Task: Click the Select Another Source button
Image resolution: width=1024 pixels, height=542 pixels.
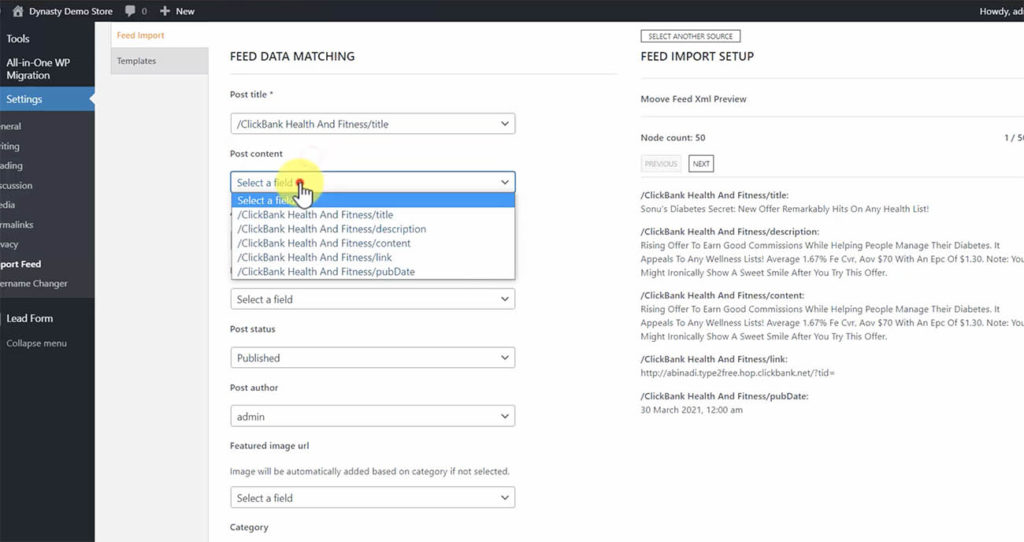Action: coord(690,37)
